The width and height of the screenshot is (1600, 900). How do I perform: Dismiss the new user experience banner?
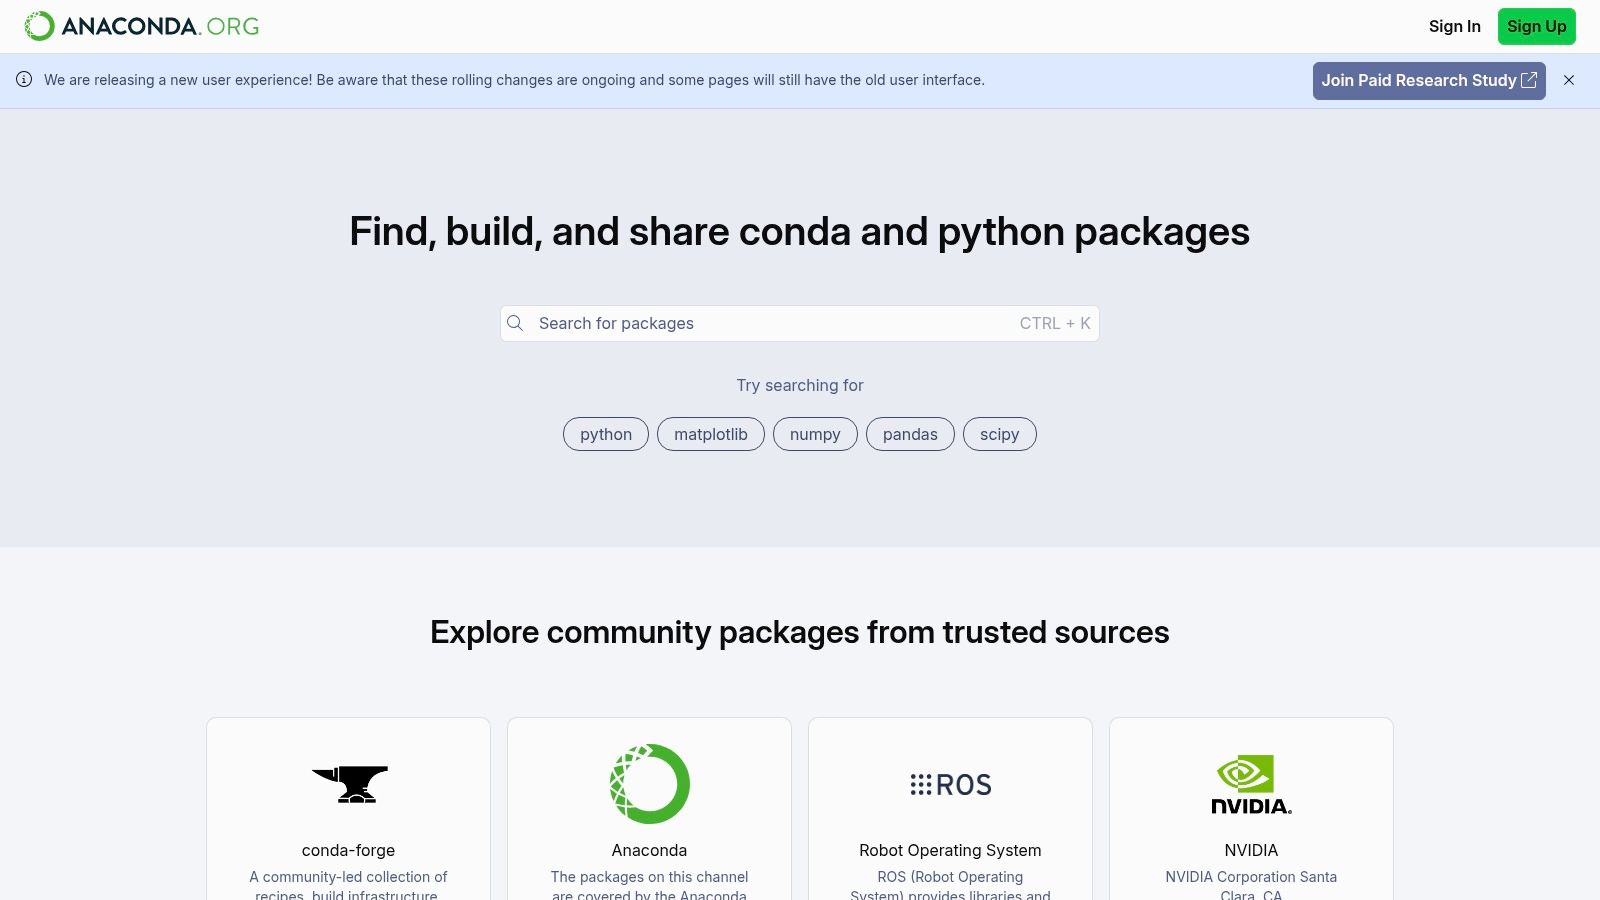1569,80
